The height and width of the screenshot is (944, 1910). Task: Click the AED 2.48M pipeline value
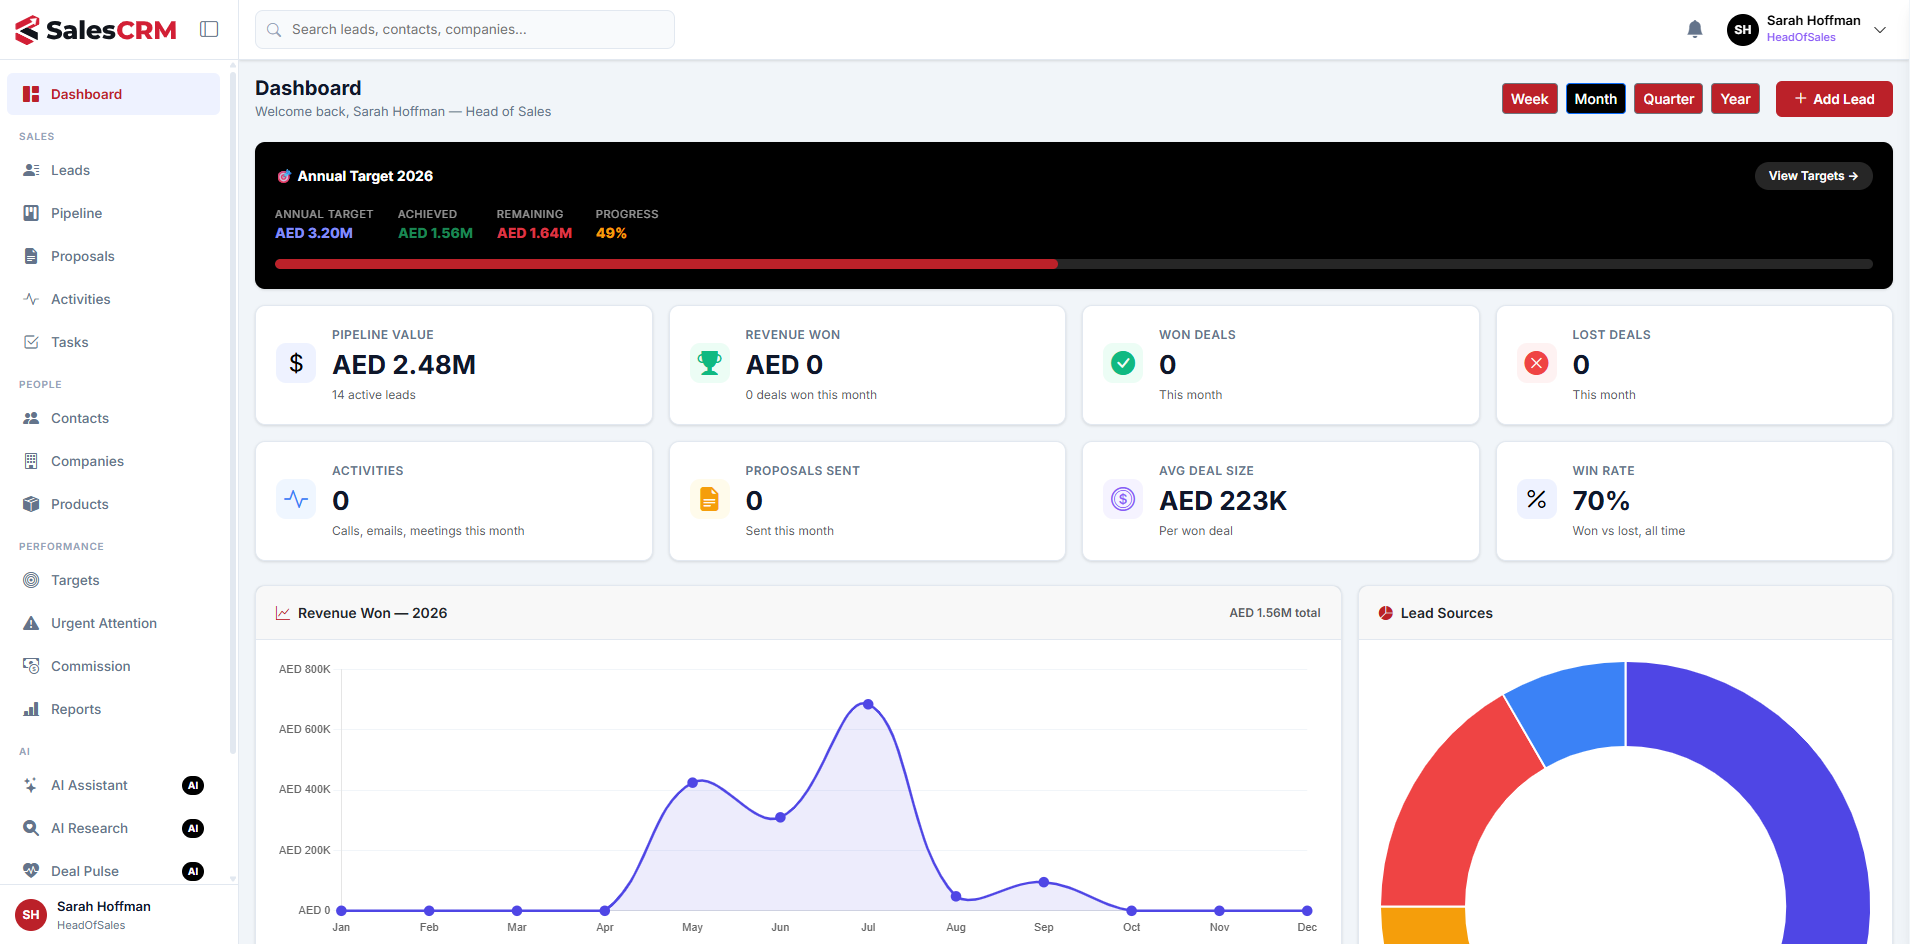point(404,365)
